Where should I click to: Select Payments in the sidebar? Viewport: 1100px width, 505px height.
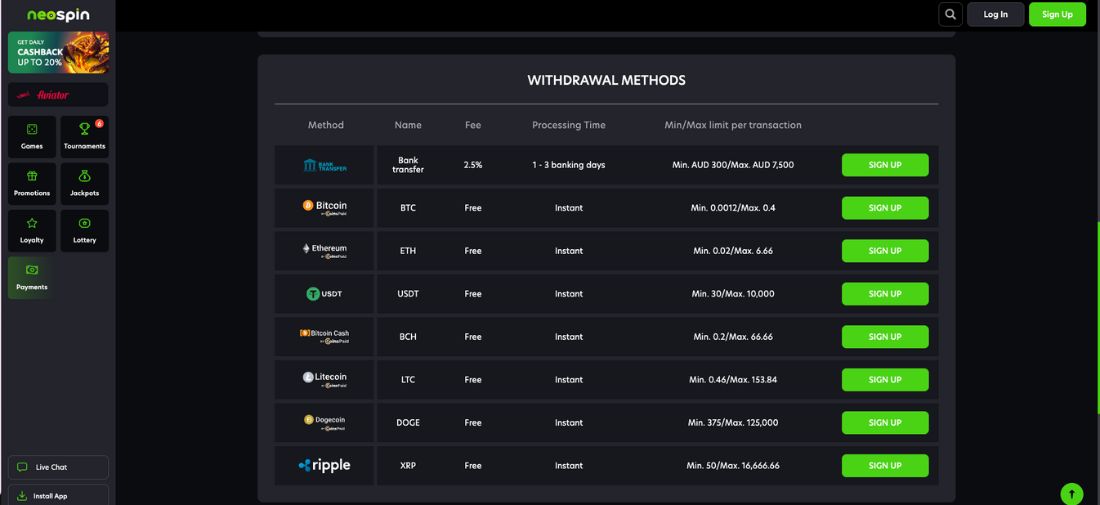[x=32, y=278]
